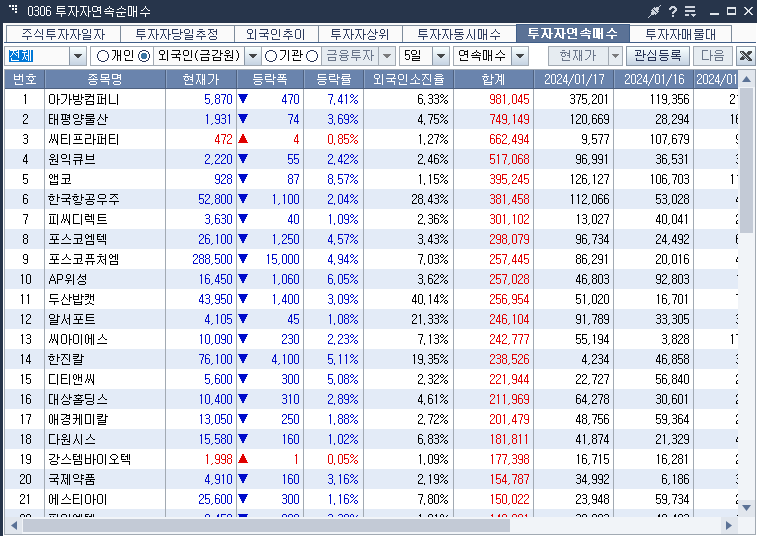This screenshot has width=757, height=536.
Task: Sort by 외국인소진율 column header
Action: [408, 79]
